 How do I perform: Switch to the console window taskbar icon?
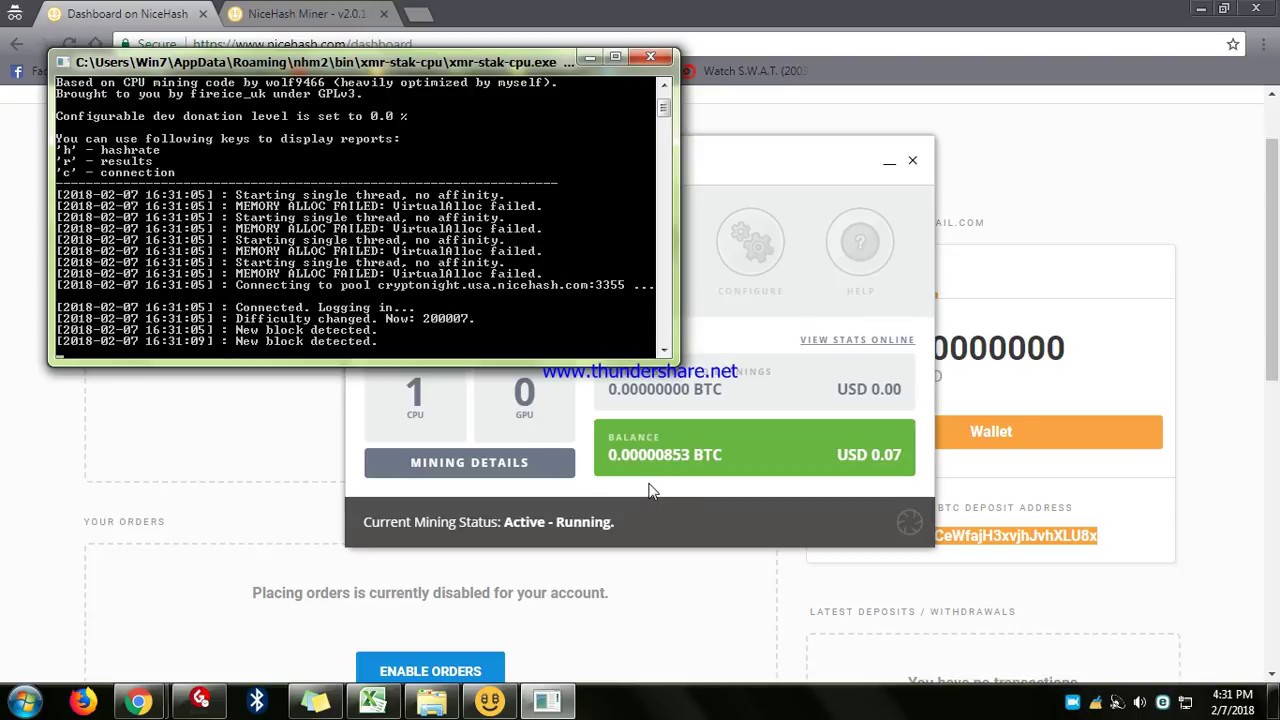(548, 701)
